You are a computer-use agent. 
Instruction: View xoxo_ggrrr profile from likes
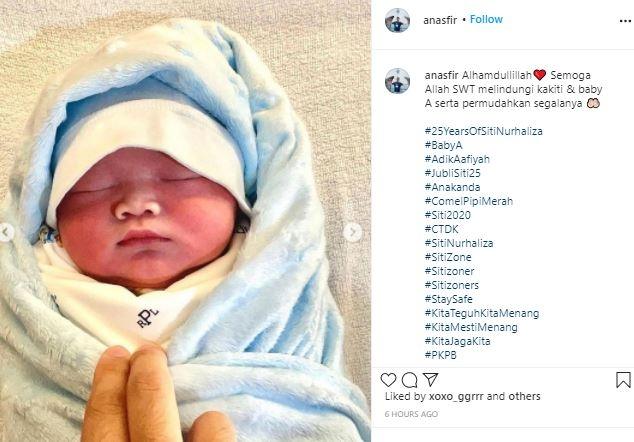pyautogui.click(x=456, y=396)
